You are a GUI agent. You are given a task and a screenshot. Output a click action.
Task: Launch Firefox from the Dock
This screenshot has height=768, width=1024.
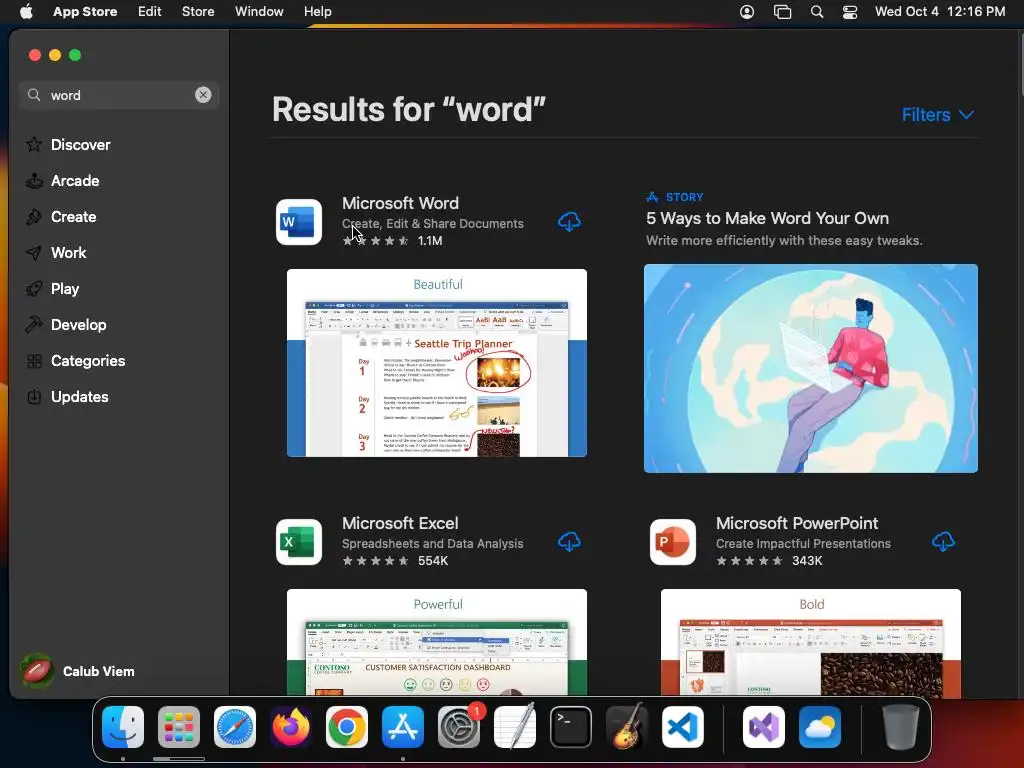291,727
